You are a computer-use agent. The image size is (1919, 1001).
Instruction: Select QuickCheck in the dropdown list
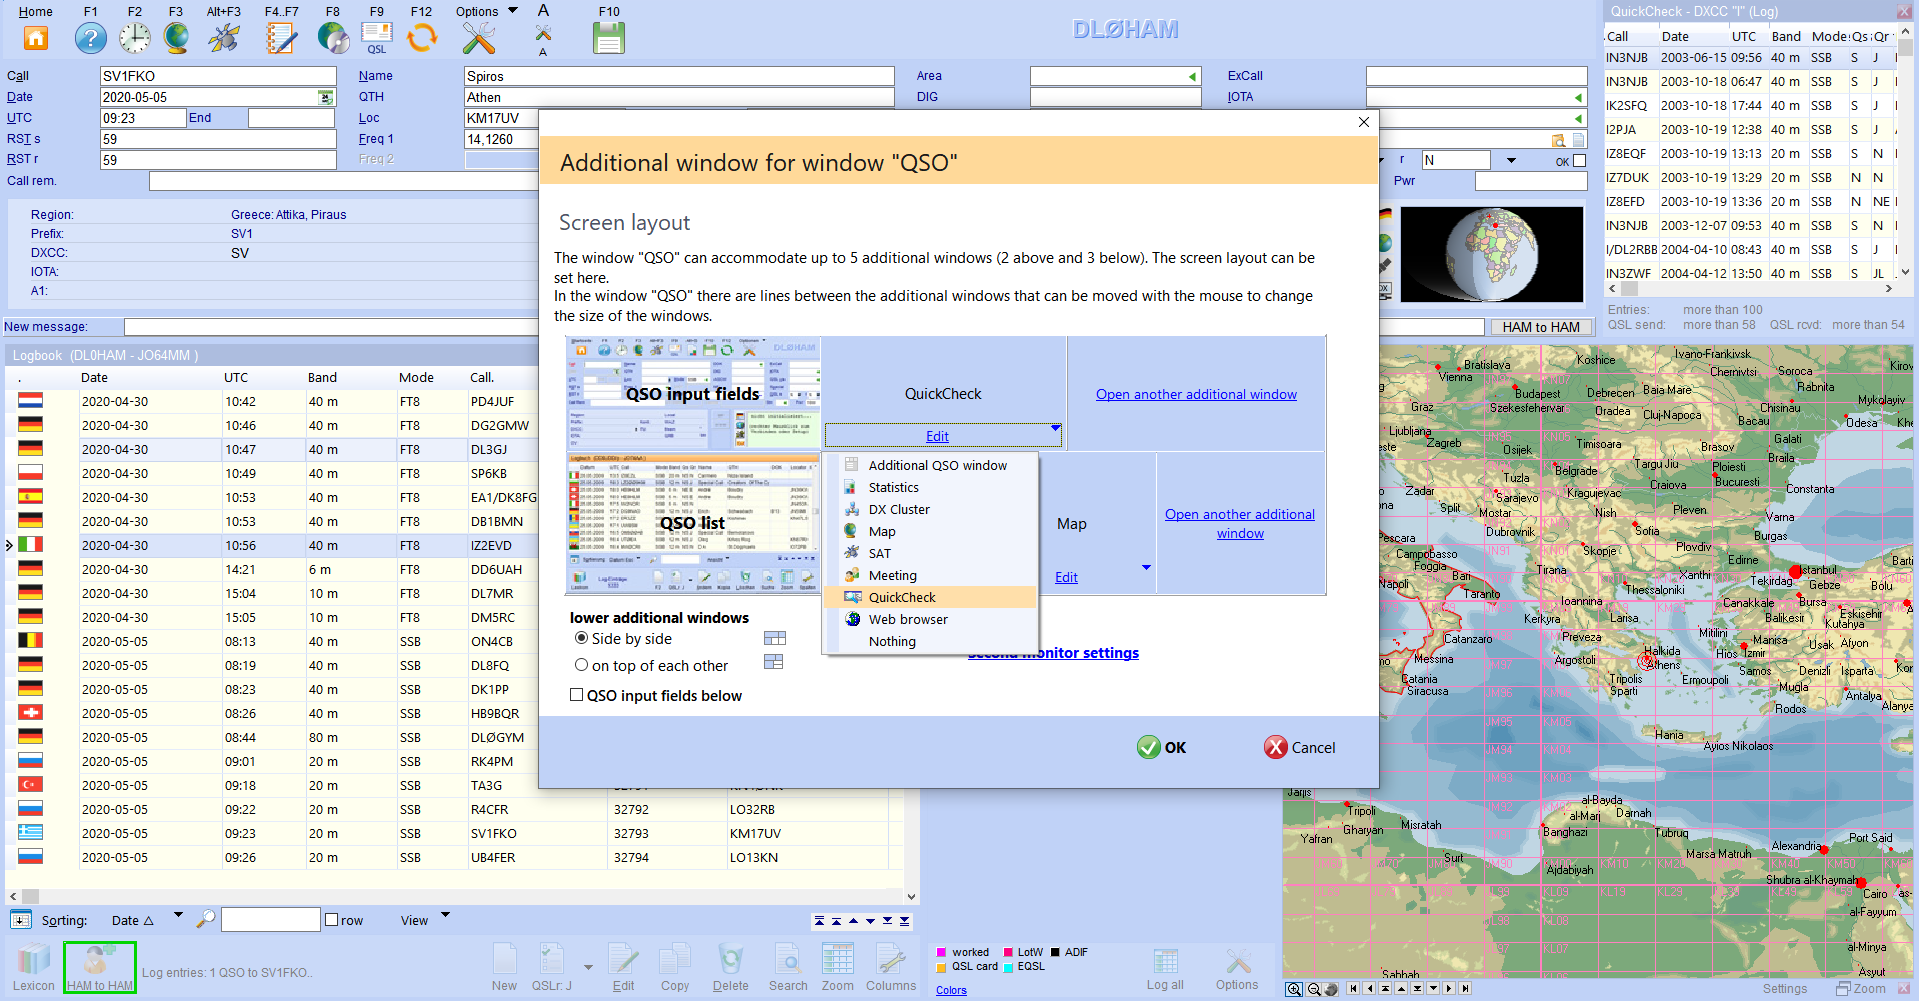[x=930, y=597]
